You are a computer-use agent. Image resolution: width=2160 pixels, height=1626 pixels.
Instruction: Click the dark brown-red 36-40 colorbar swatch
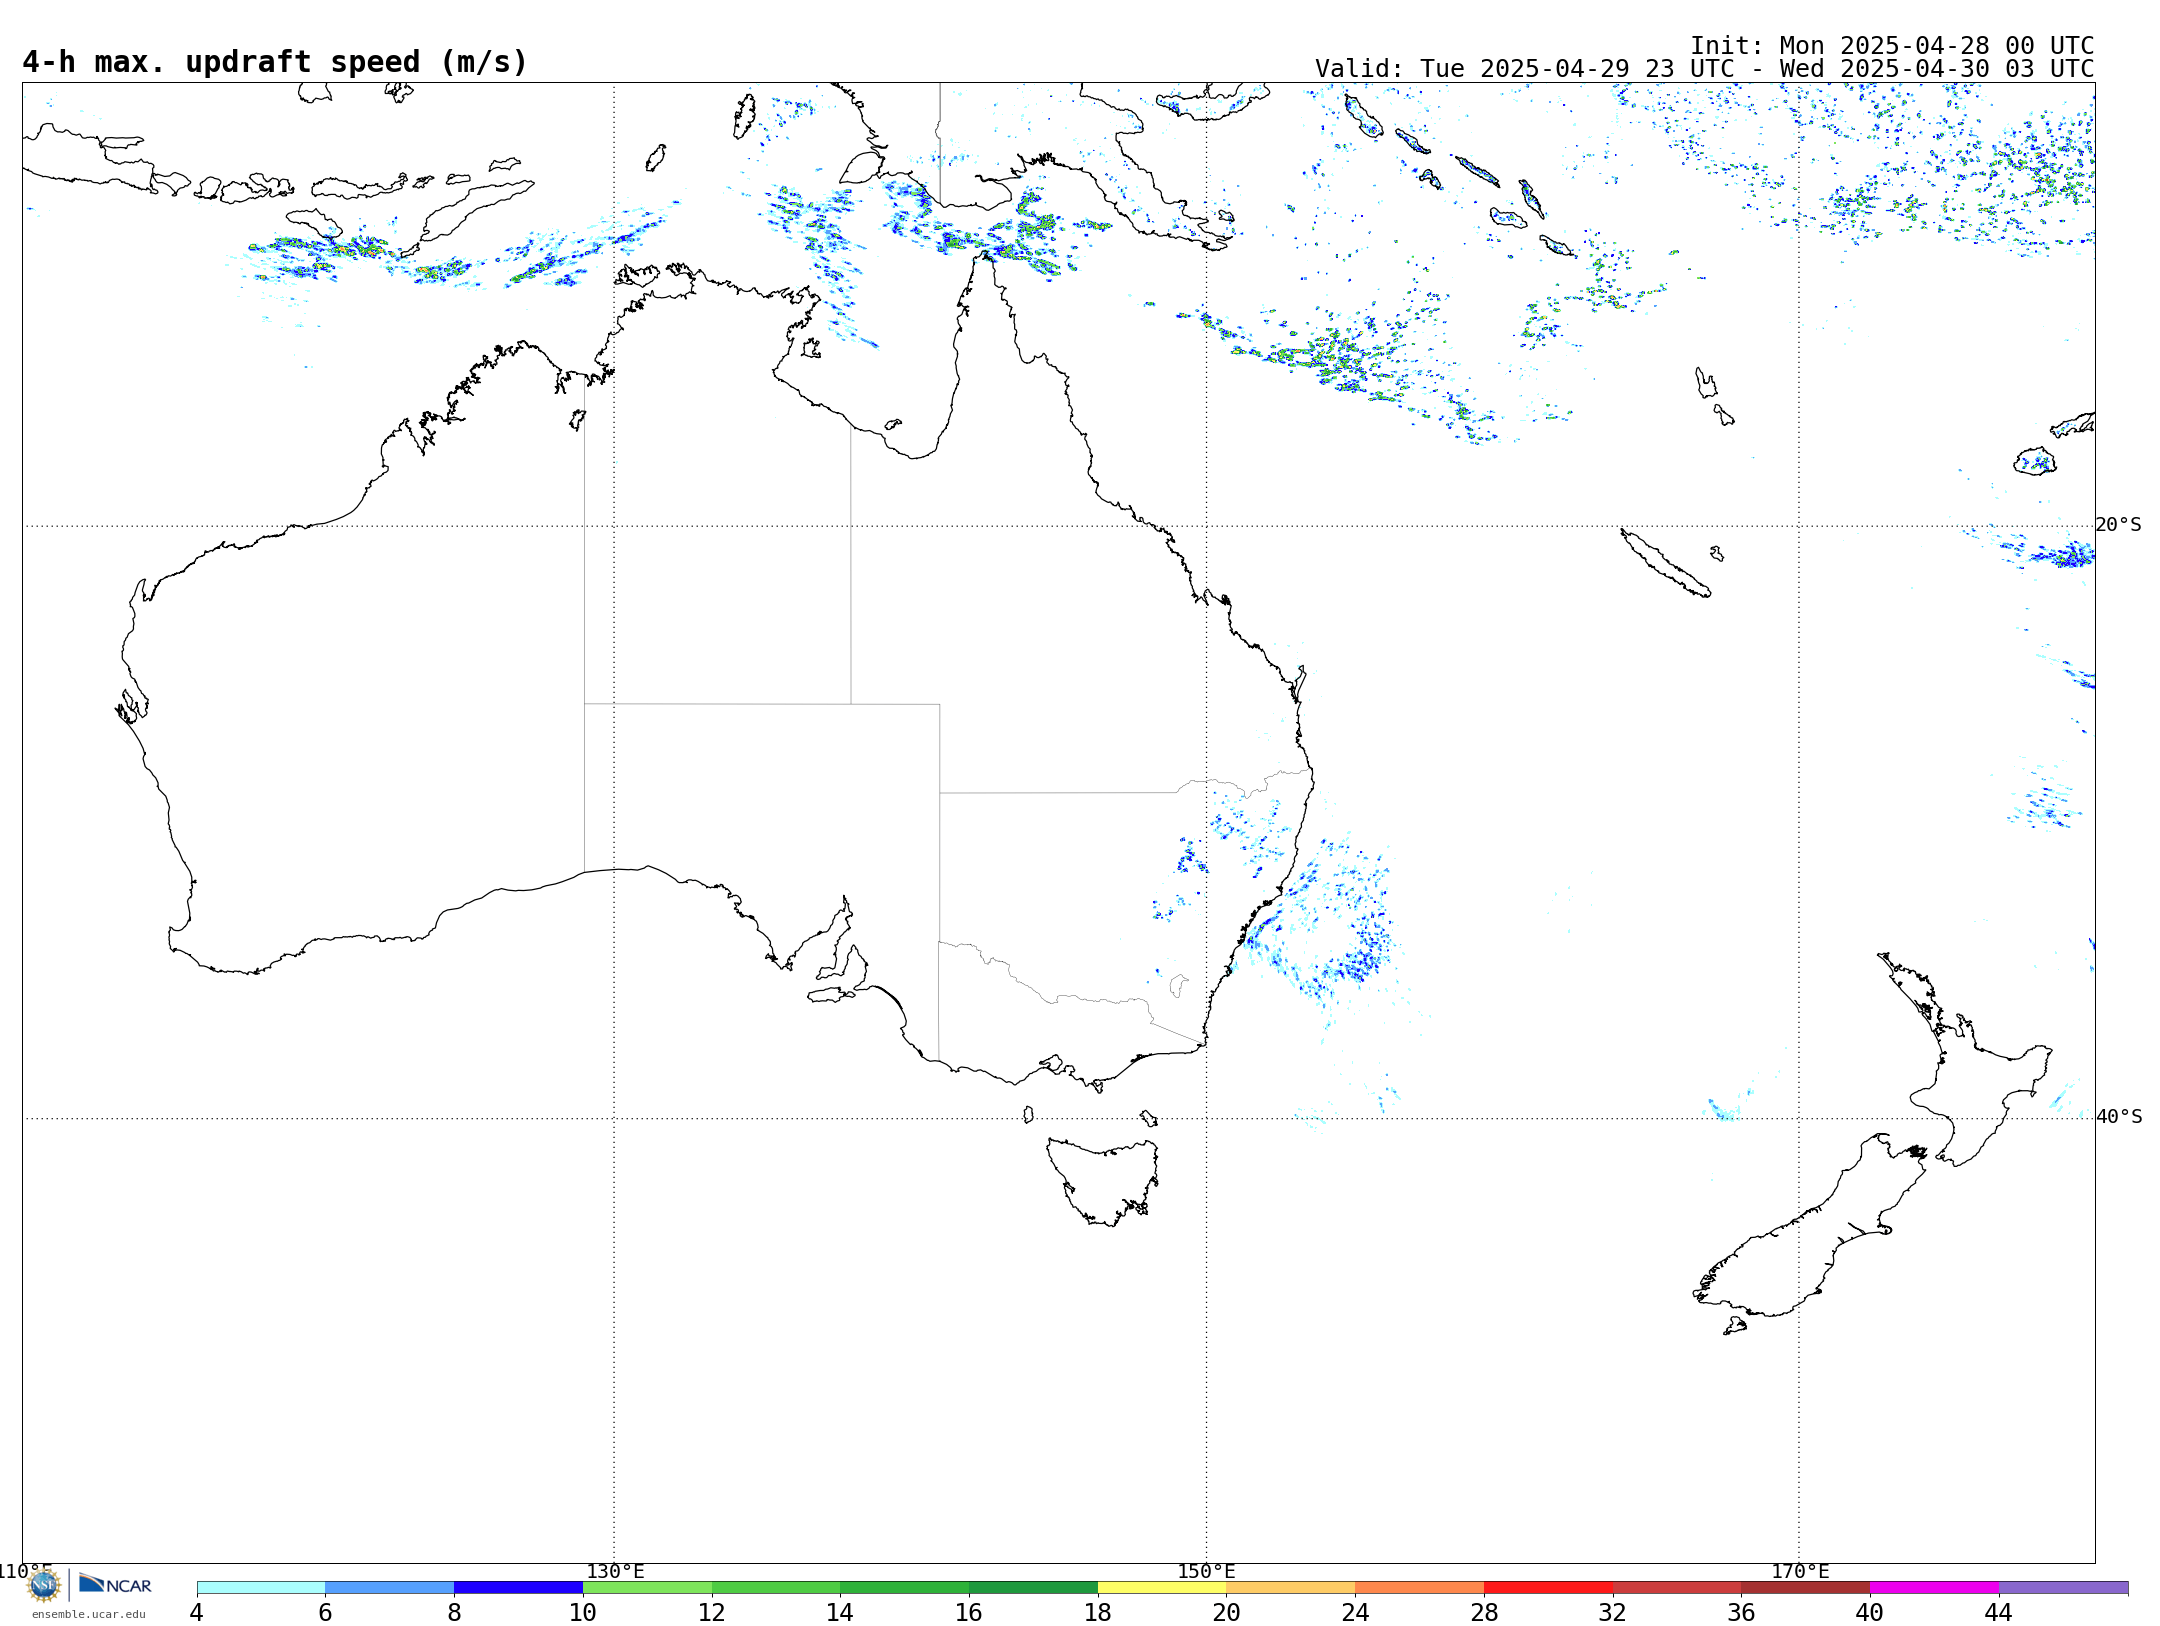(1806, 1588)
